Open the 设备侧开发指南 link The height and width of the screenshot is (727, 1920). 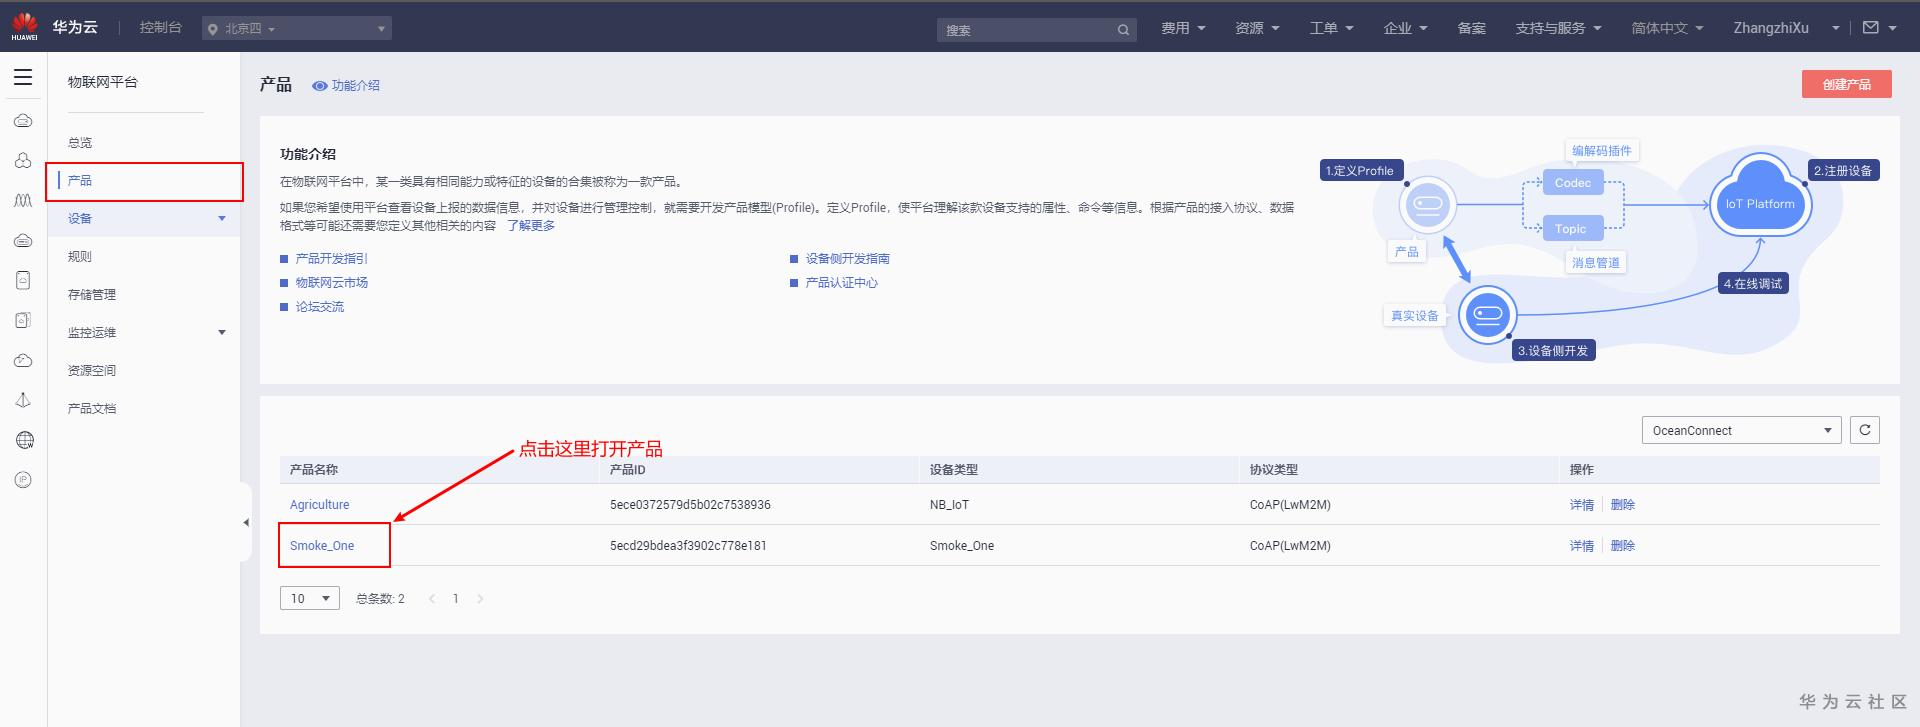[x=848, y=259]
